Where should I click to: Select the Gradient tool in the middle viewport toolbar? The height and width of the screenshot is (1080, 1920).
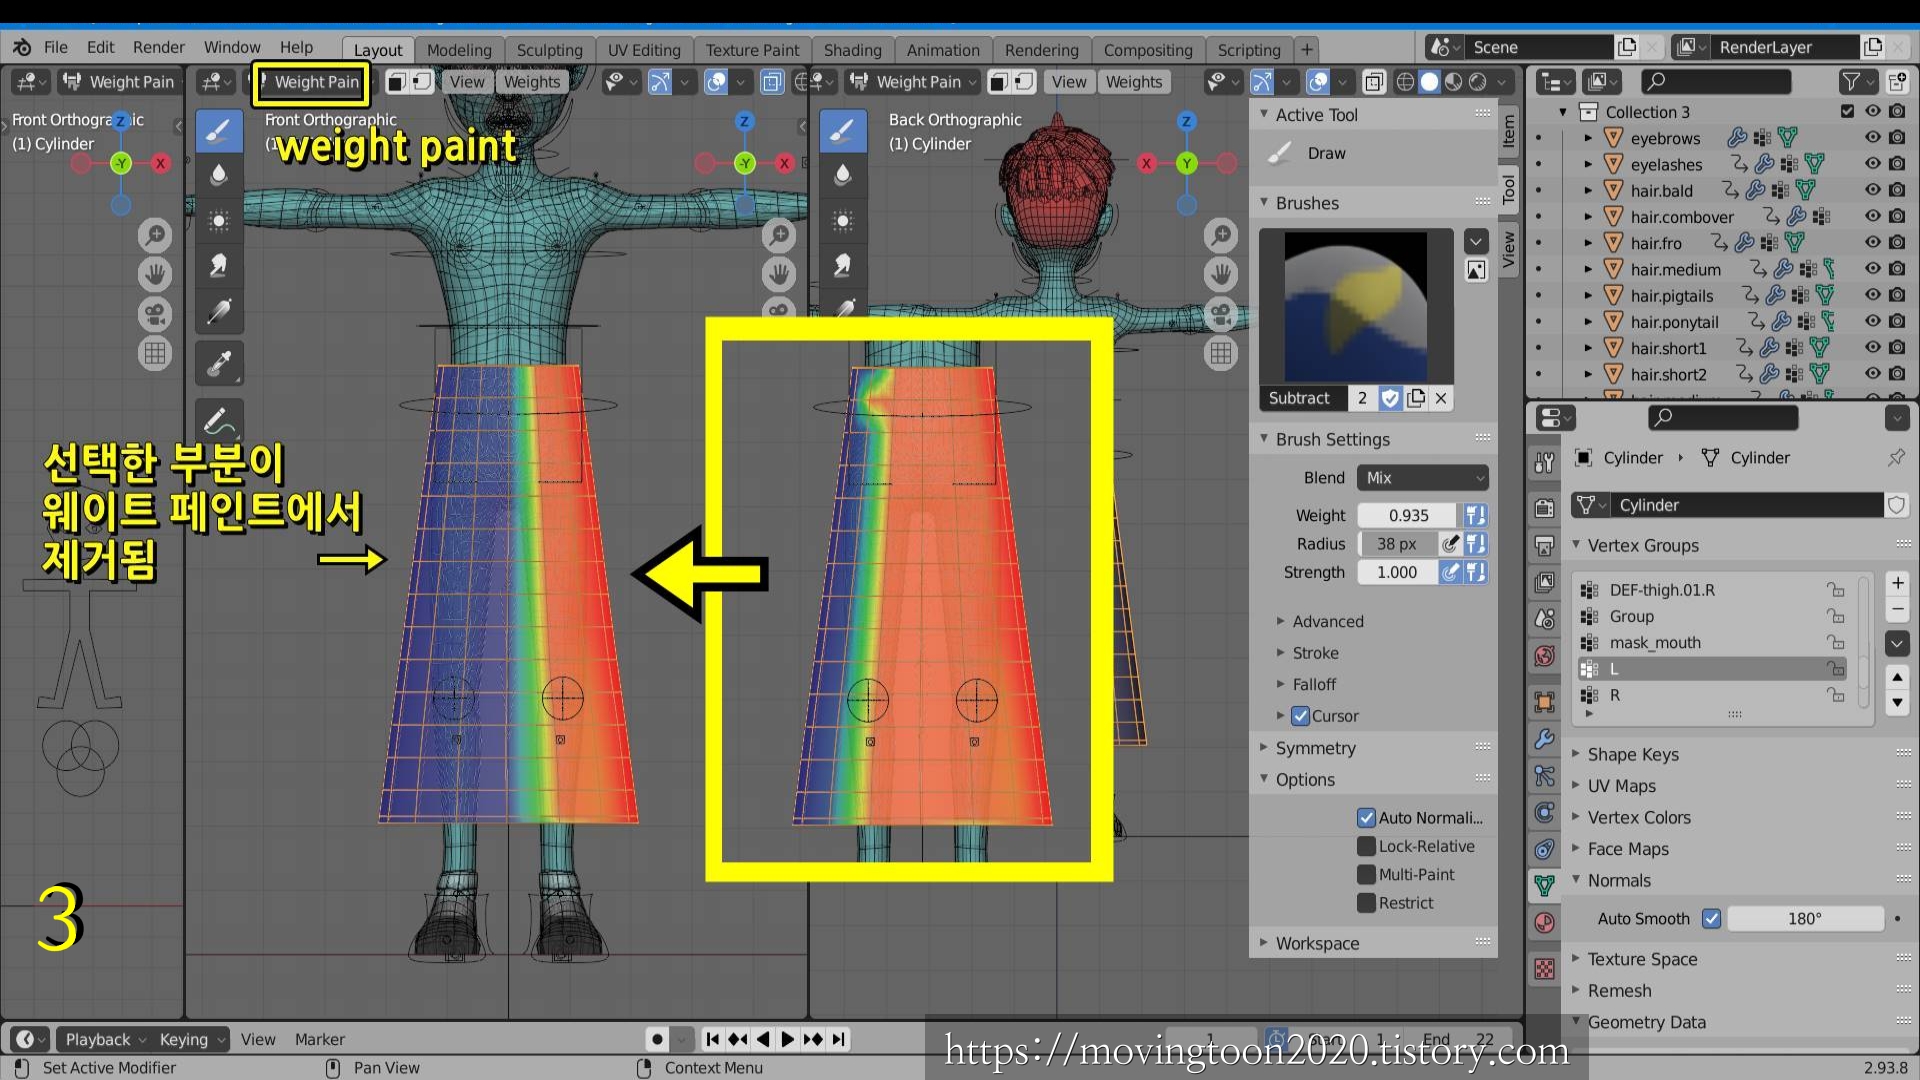pos(219,311)
